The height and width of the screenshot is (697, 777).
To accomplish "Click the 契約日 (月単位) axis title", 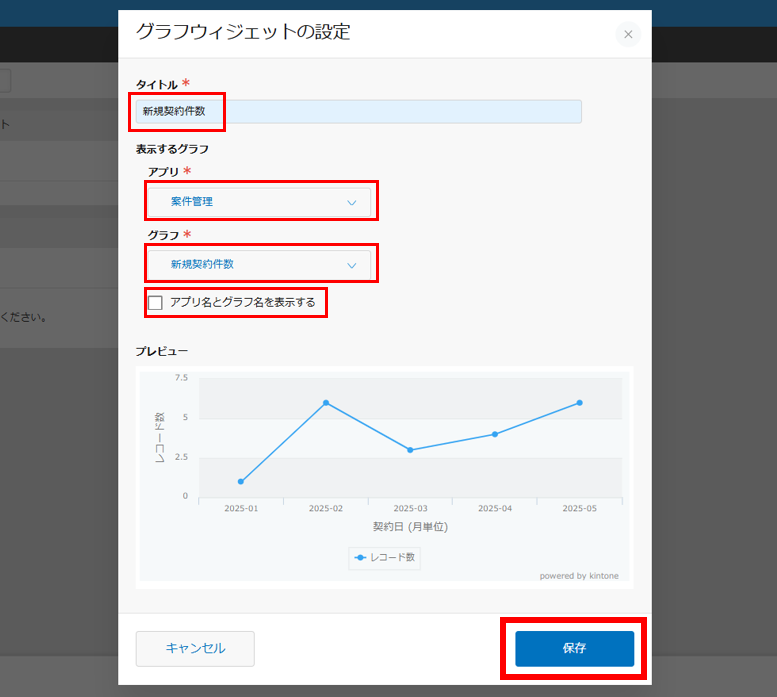I will coord(410,527).
